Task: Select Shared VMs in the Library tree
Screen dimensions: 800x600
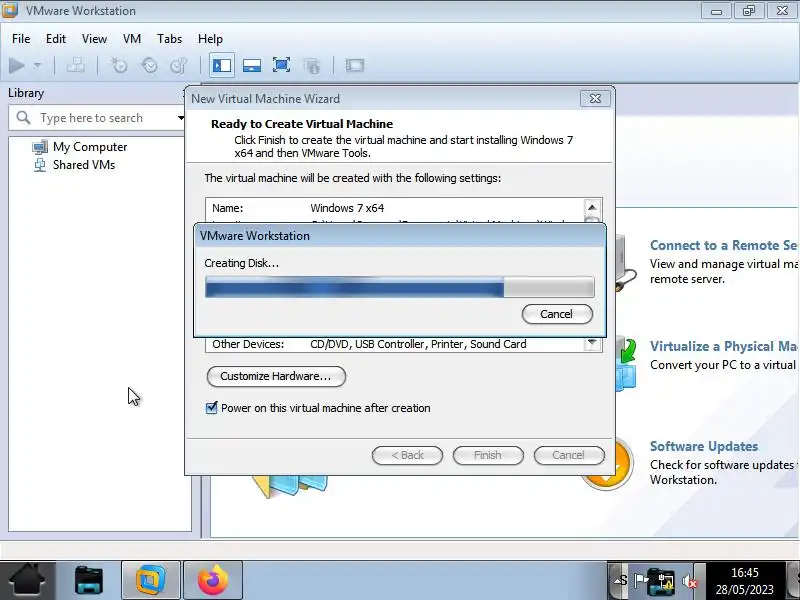Action: (84, 165)
